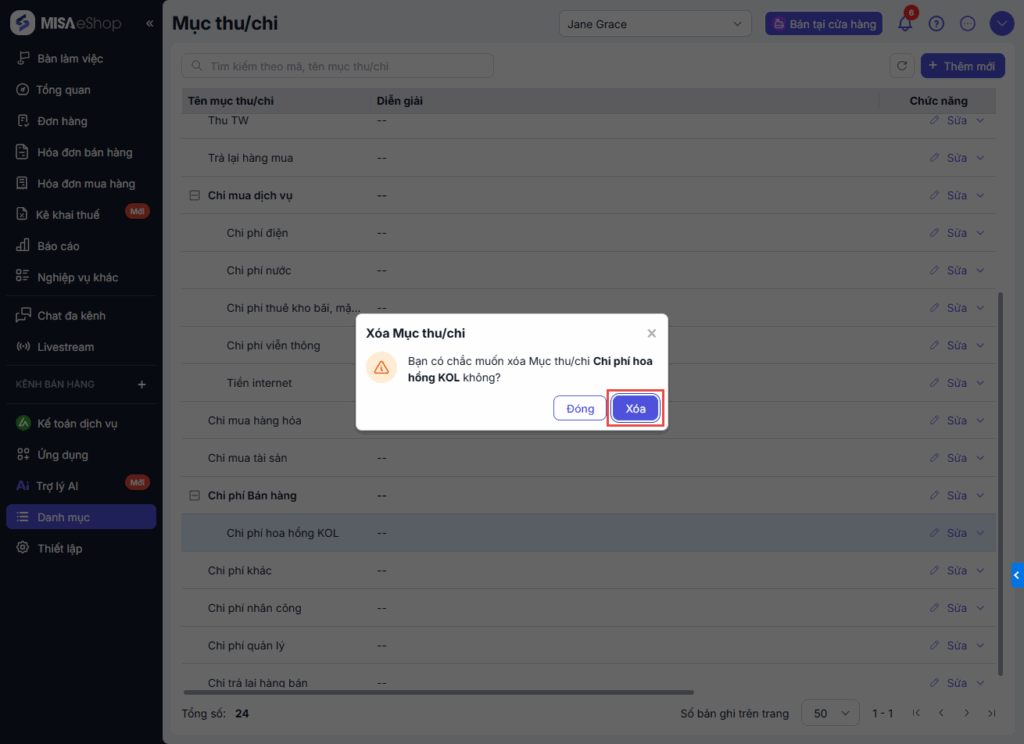The height and width of the screenshot is (744, 1024).
Task: Open the Jane Grace store dropdown
Action: tap(655, 24)
